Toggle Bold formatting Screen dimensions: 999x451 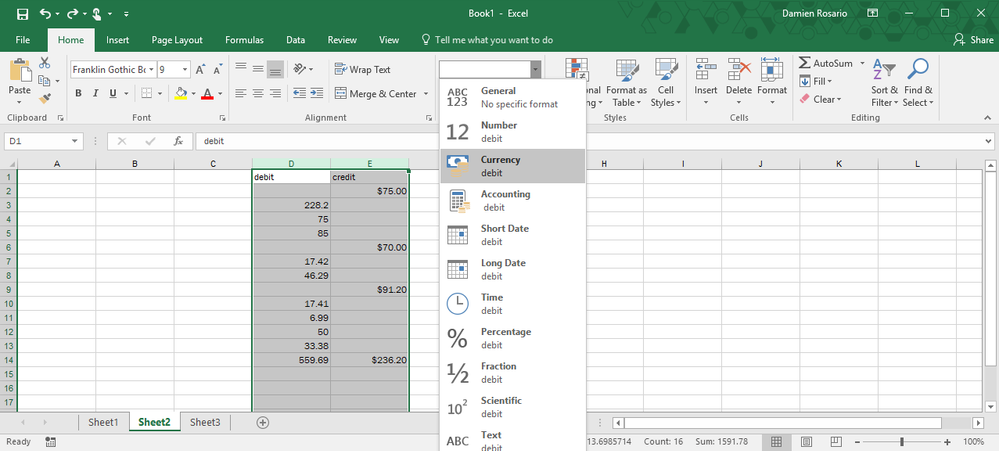tap(78, 94)
